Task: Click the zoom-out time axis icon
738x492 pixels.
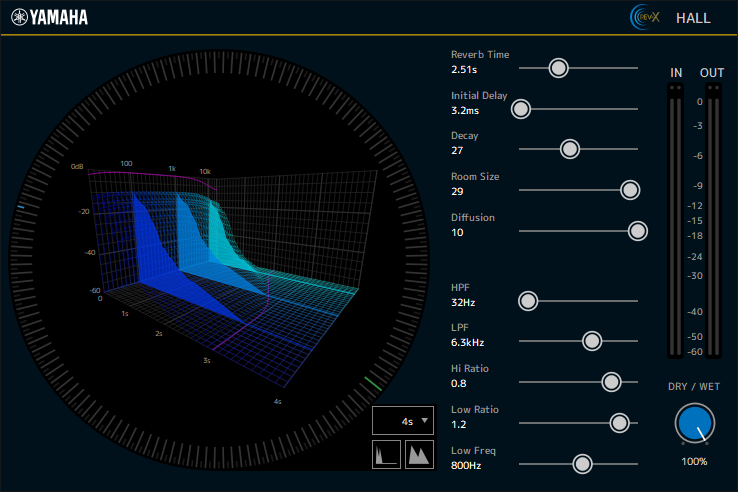Action: [387, 455]
